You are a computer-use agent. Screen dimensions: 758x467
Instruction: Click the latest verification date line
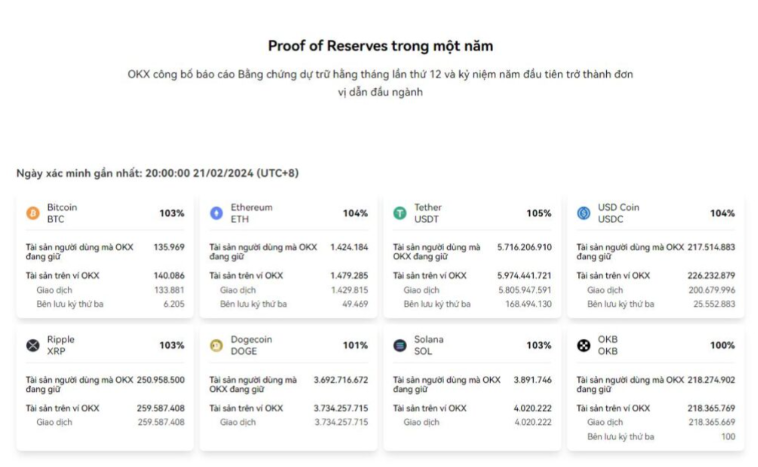[157, 173]
